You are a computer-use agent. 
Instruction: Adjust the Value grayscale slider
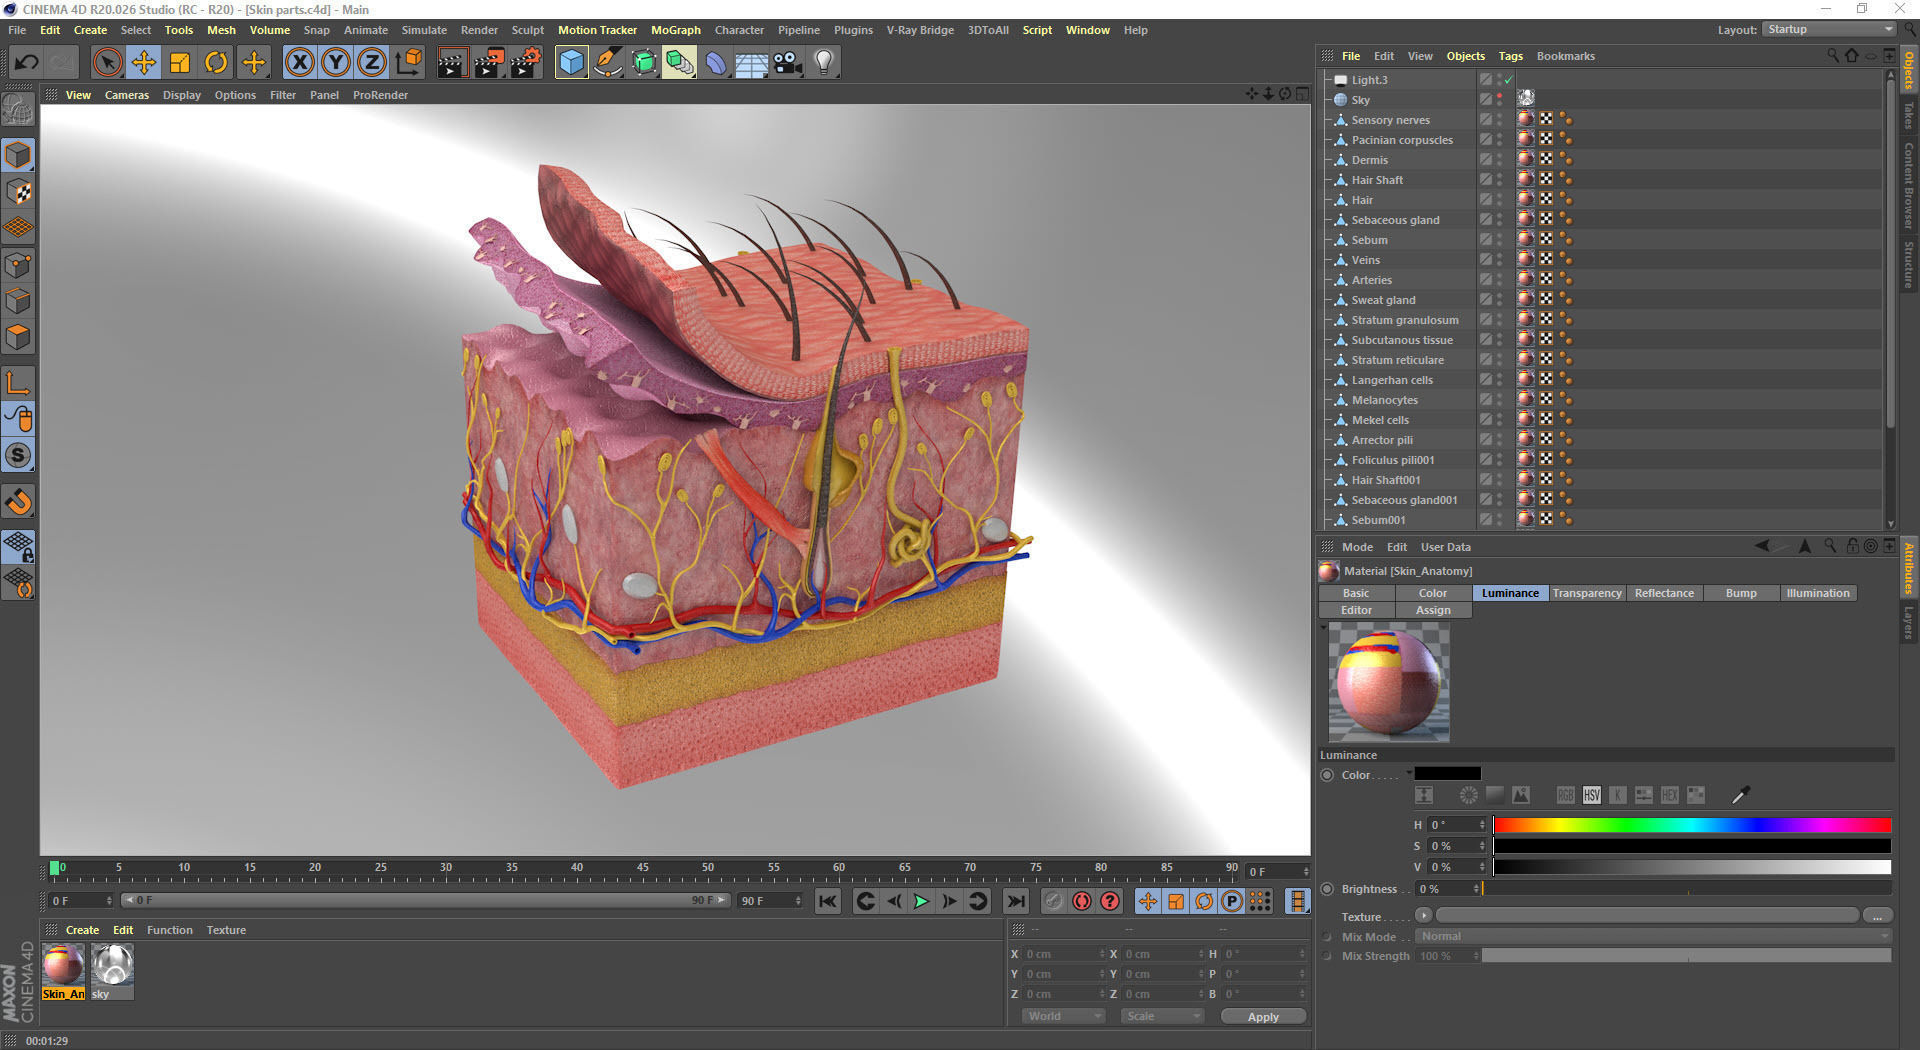[x=1692, y=867]
